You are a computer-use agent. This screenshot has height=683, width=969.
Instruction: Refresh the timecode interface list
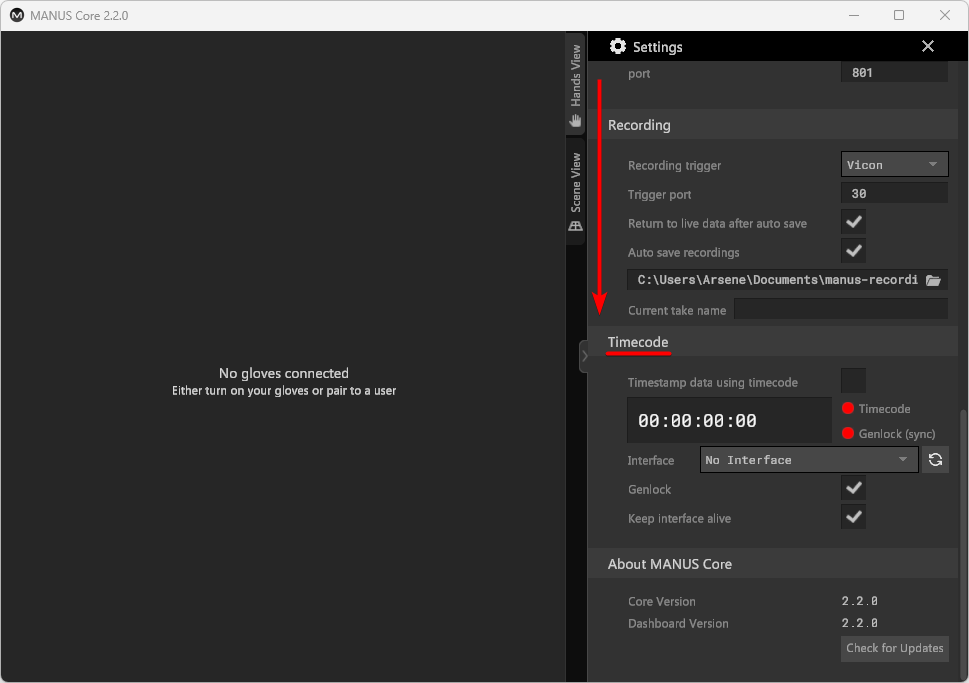(936, 459)
